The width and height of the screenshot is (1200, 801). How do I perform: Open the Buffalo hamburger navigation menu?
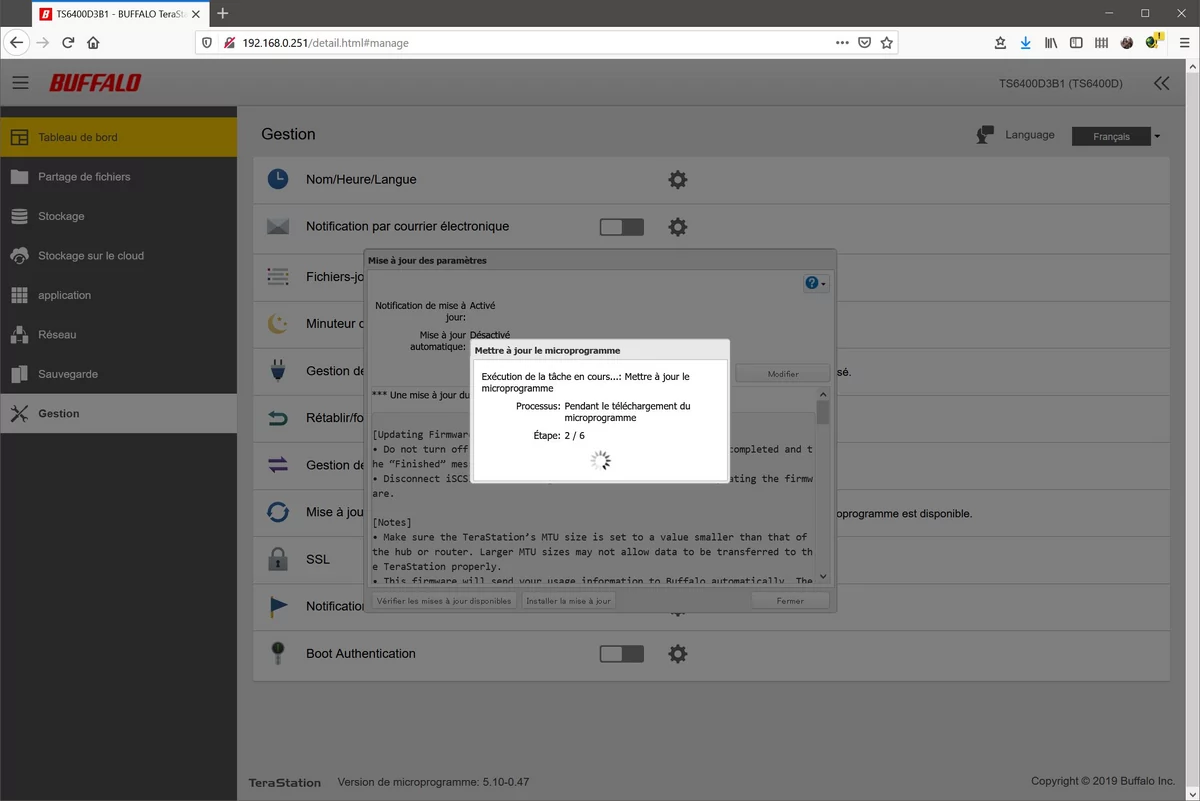tap(20, 83)
